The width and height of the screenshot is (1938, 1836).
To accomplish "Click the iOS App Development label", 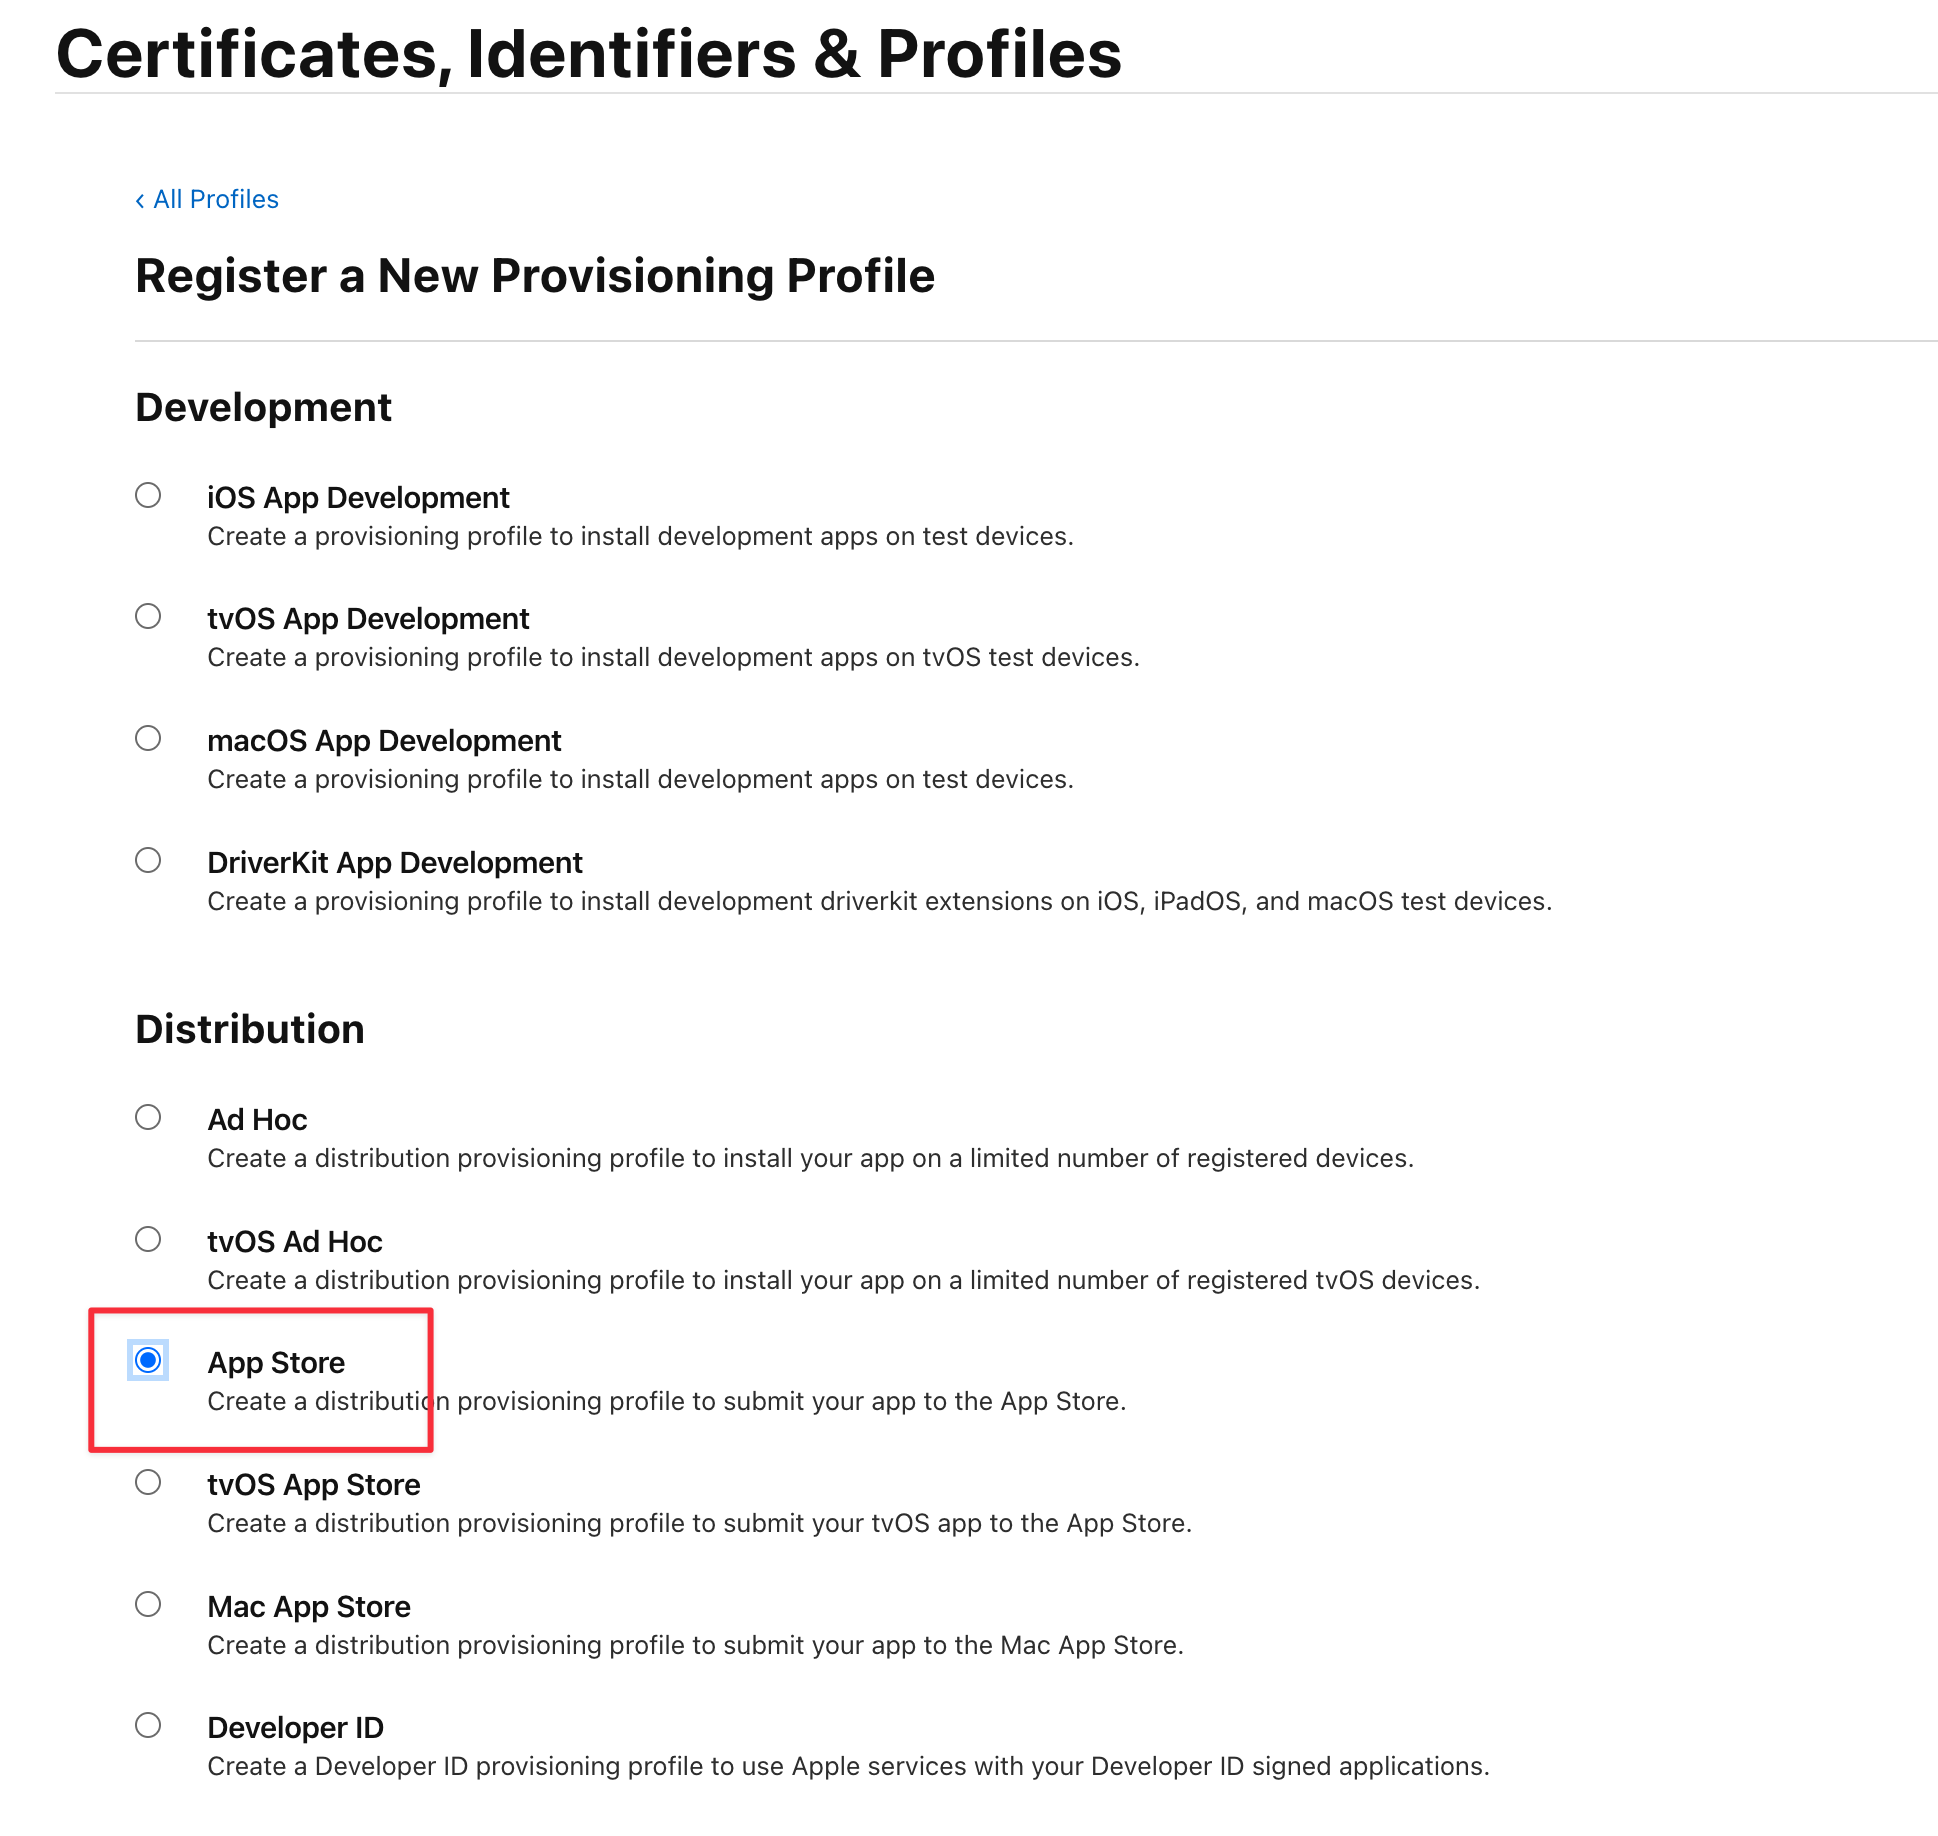I will 358,498.
